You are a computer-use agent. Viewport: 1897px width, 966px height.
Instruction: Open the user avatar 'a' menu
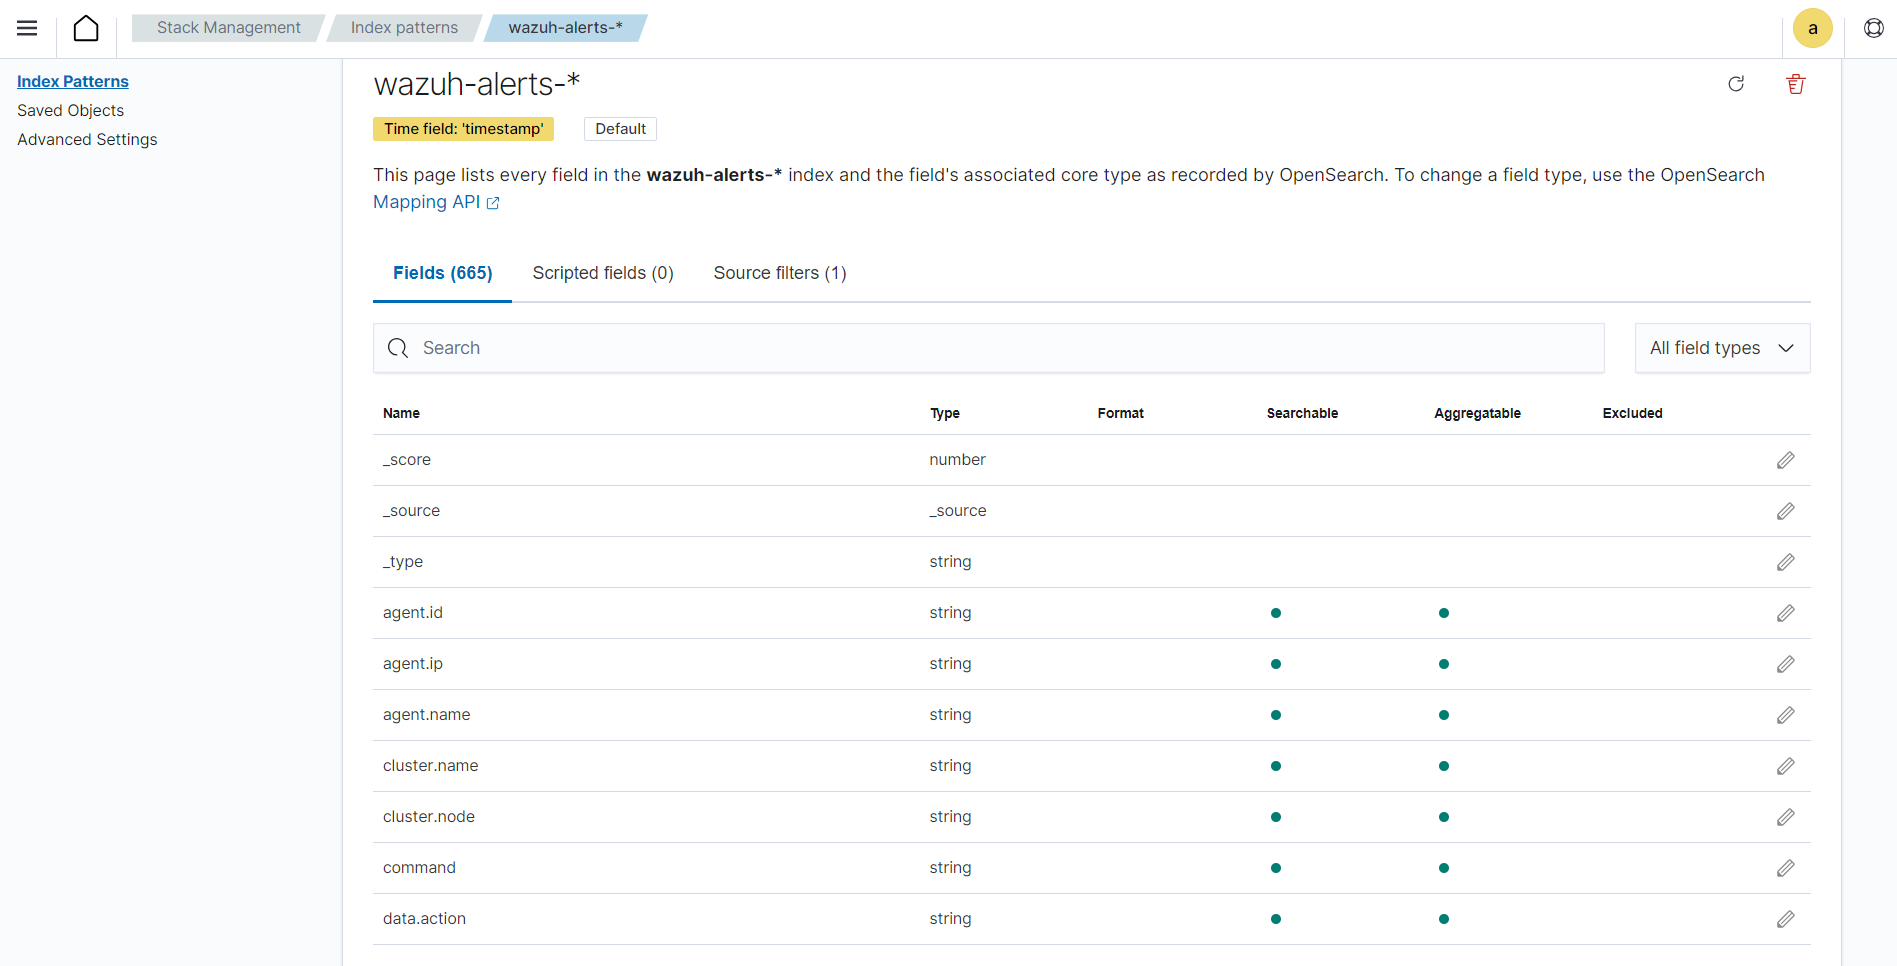coord(1812,28)
